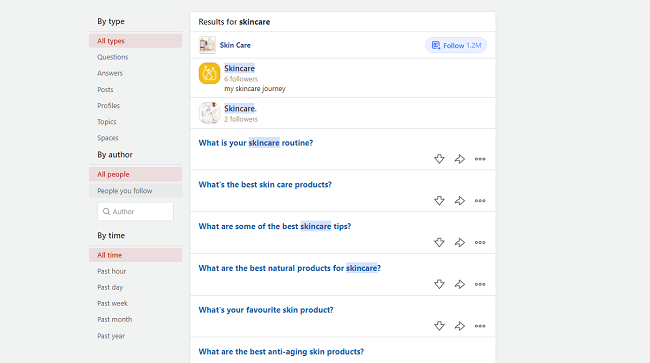
Task: Open 'What are some of the best skincare tips?'
Action: (x=275, y=226)
